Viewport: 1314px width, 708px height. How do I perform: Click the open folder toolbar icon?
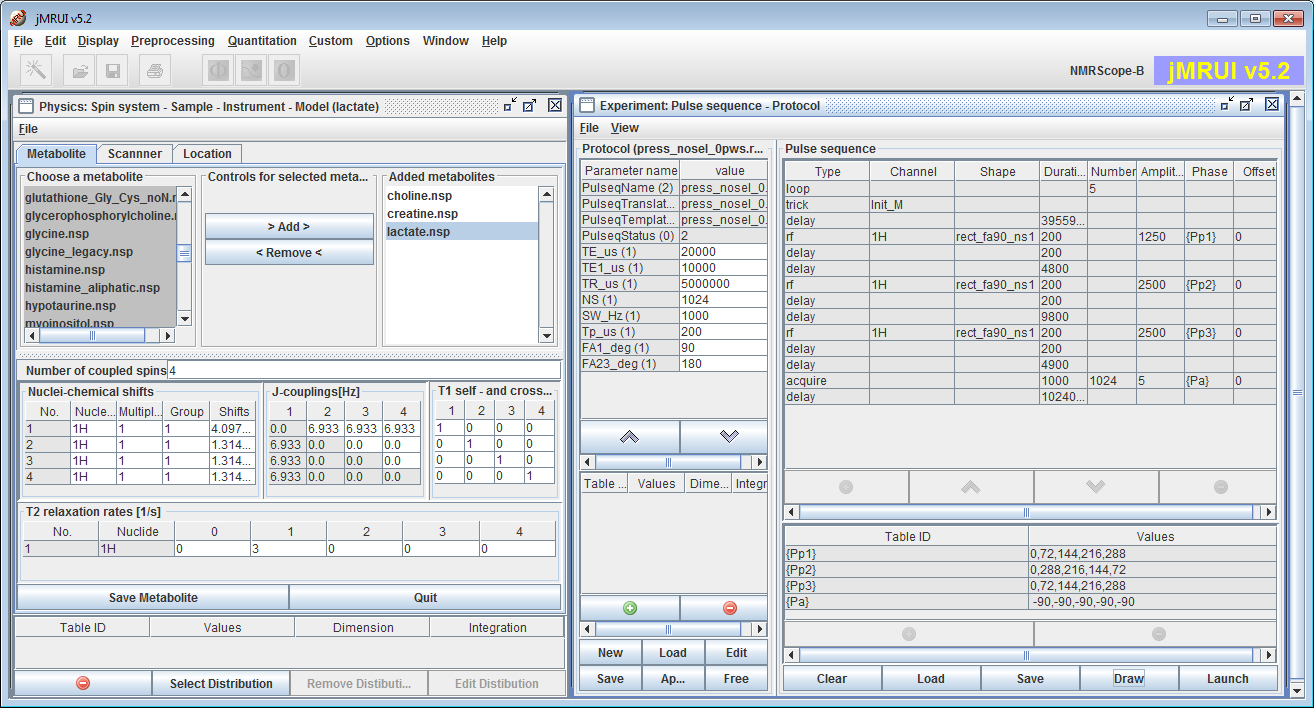(x=80, y=70)
